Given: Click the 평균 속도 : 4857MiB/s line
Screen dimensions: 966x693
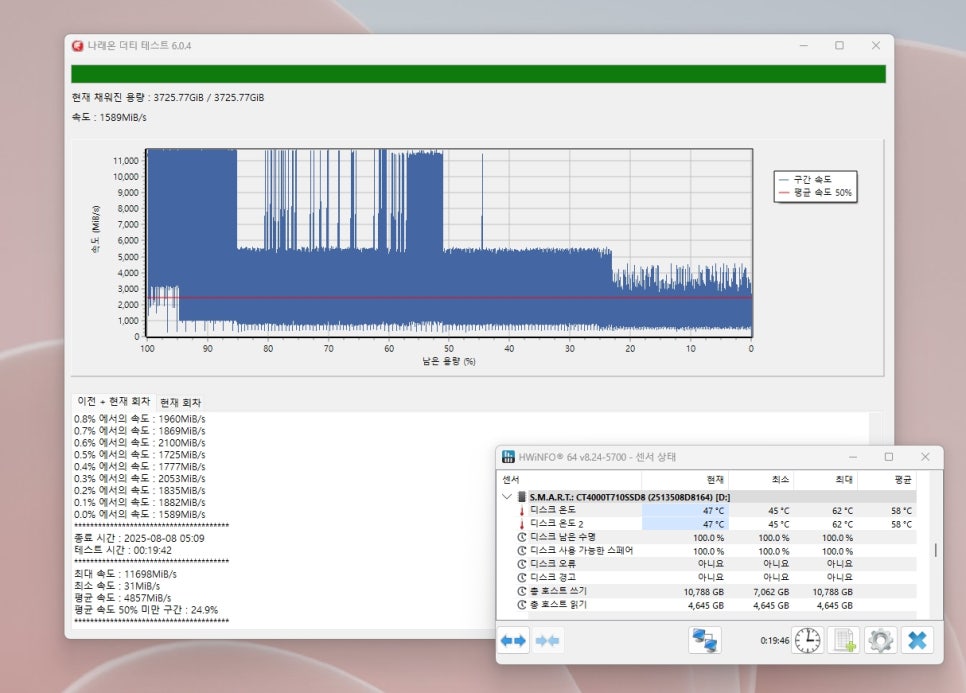Looking at the screenshot, I should coord(123,598).
